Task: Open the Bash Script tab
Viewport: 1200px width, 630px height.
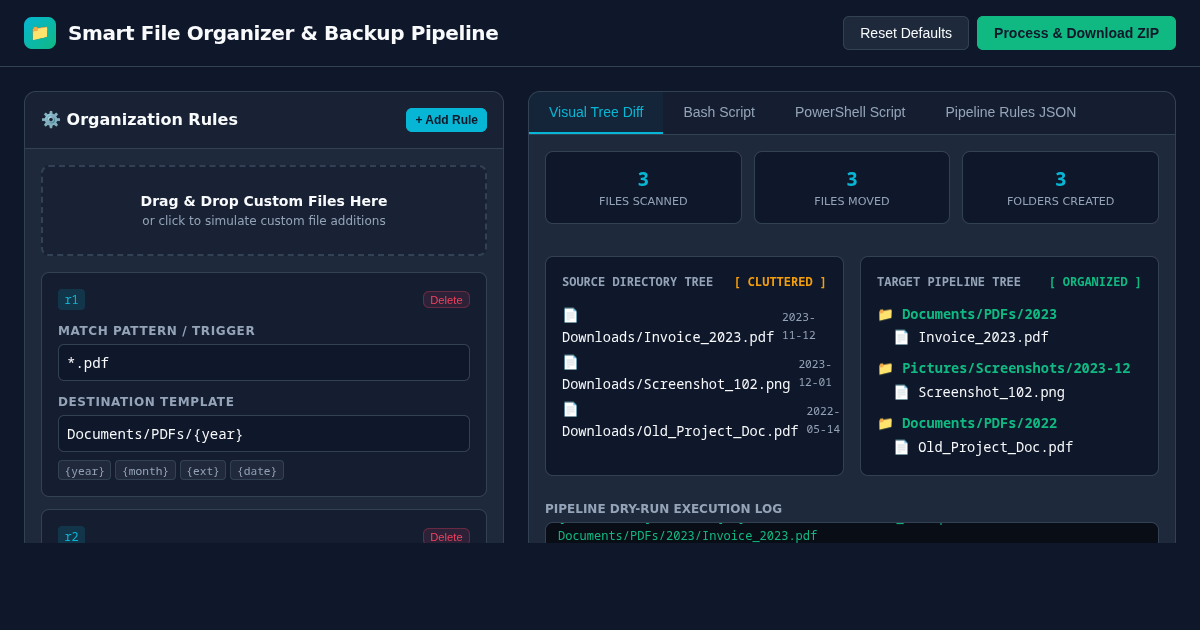Action: pyautogui.click(x=719, y=112)
